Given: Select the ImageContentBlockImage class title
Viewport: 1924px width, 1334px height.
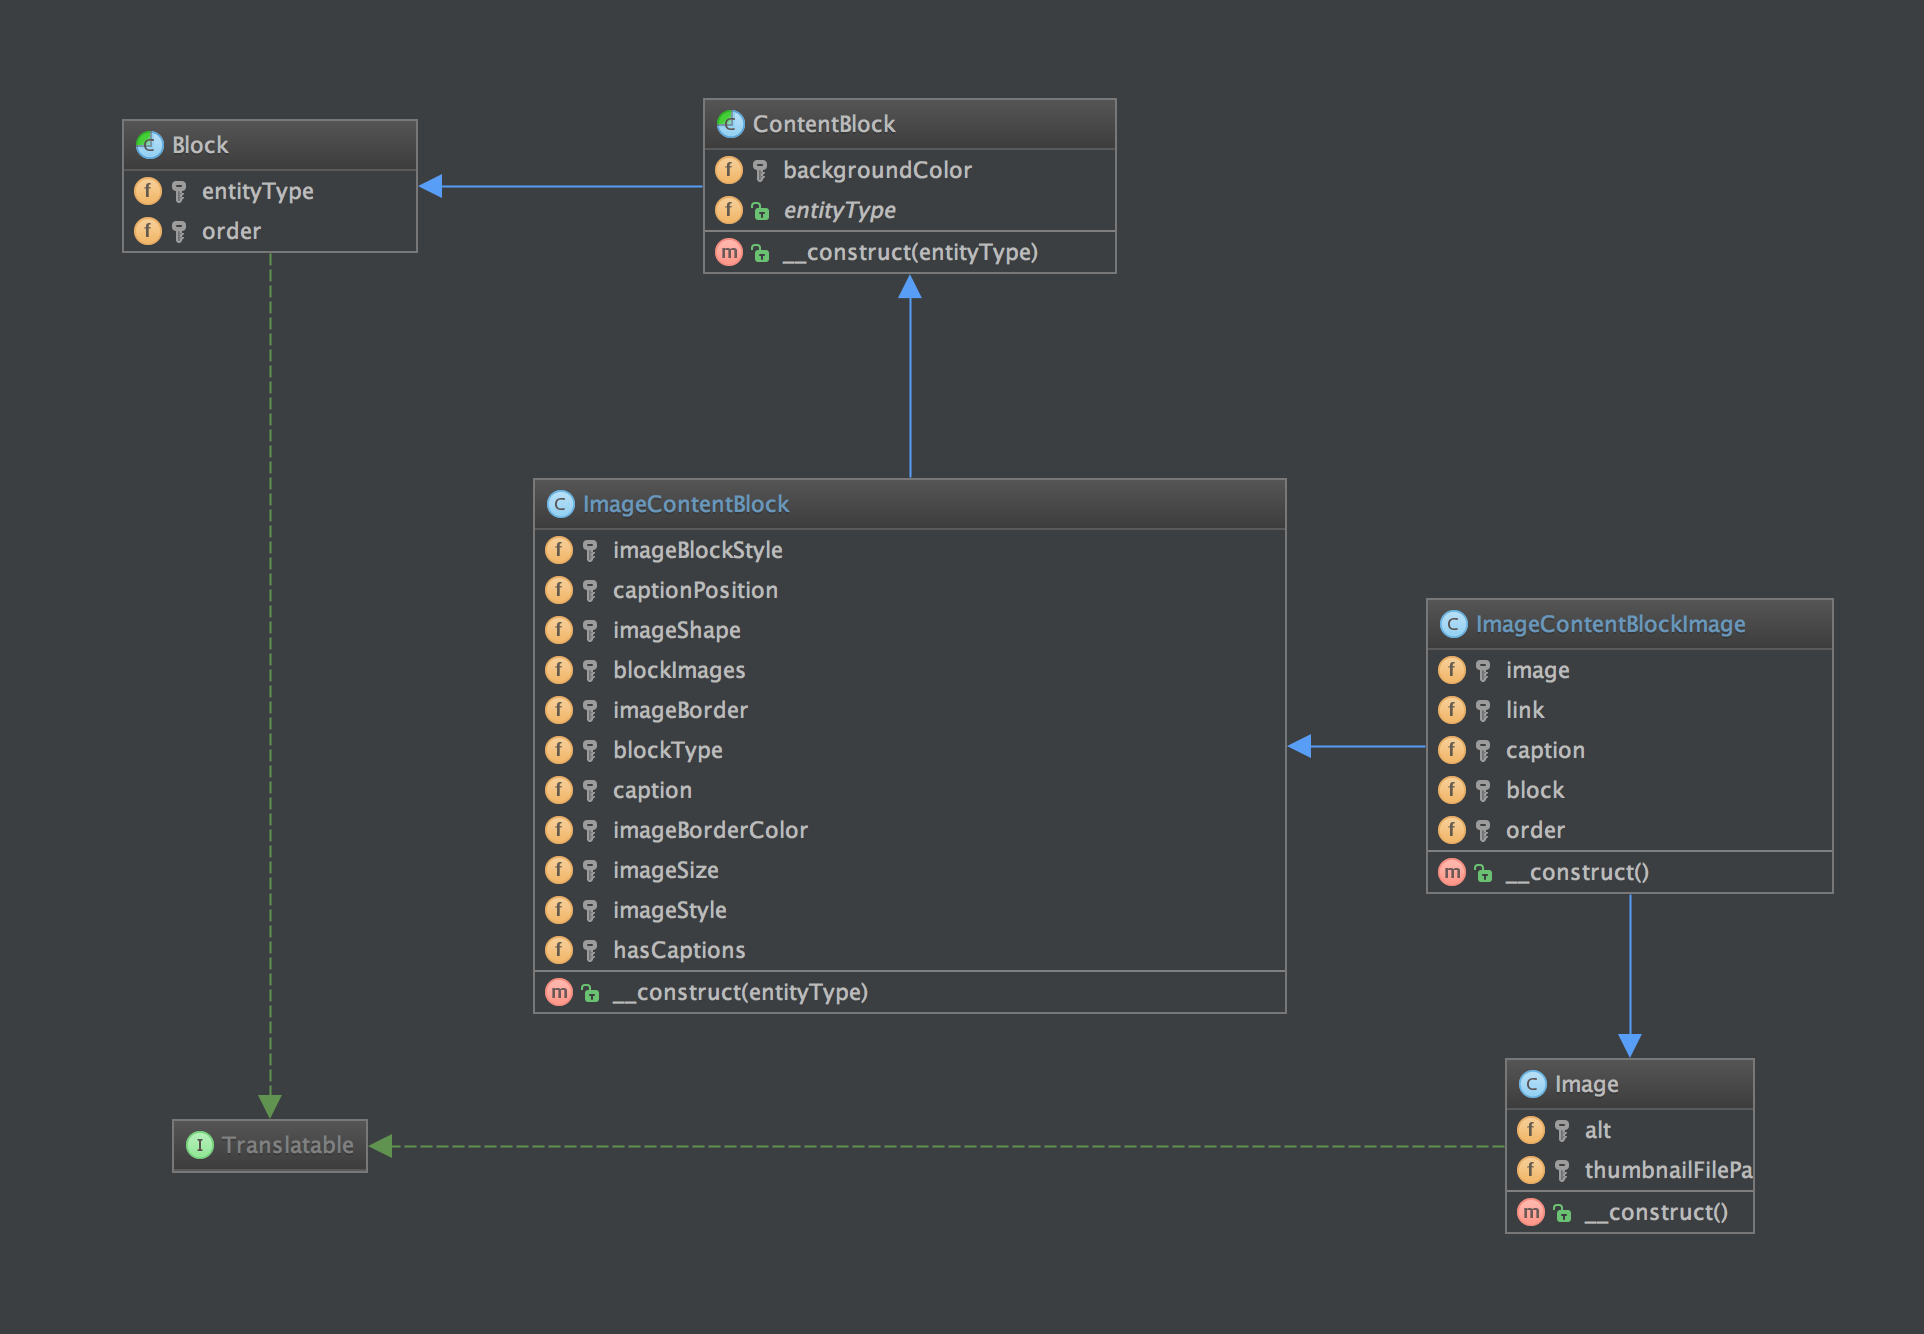Looking at the screenshot, I should point(1610,624).
